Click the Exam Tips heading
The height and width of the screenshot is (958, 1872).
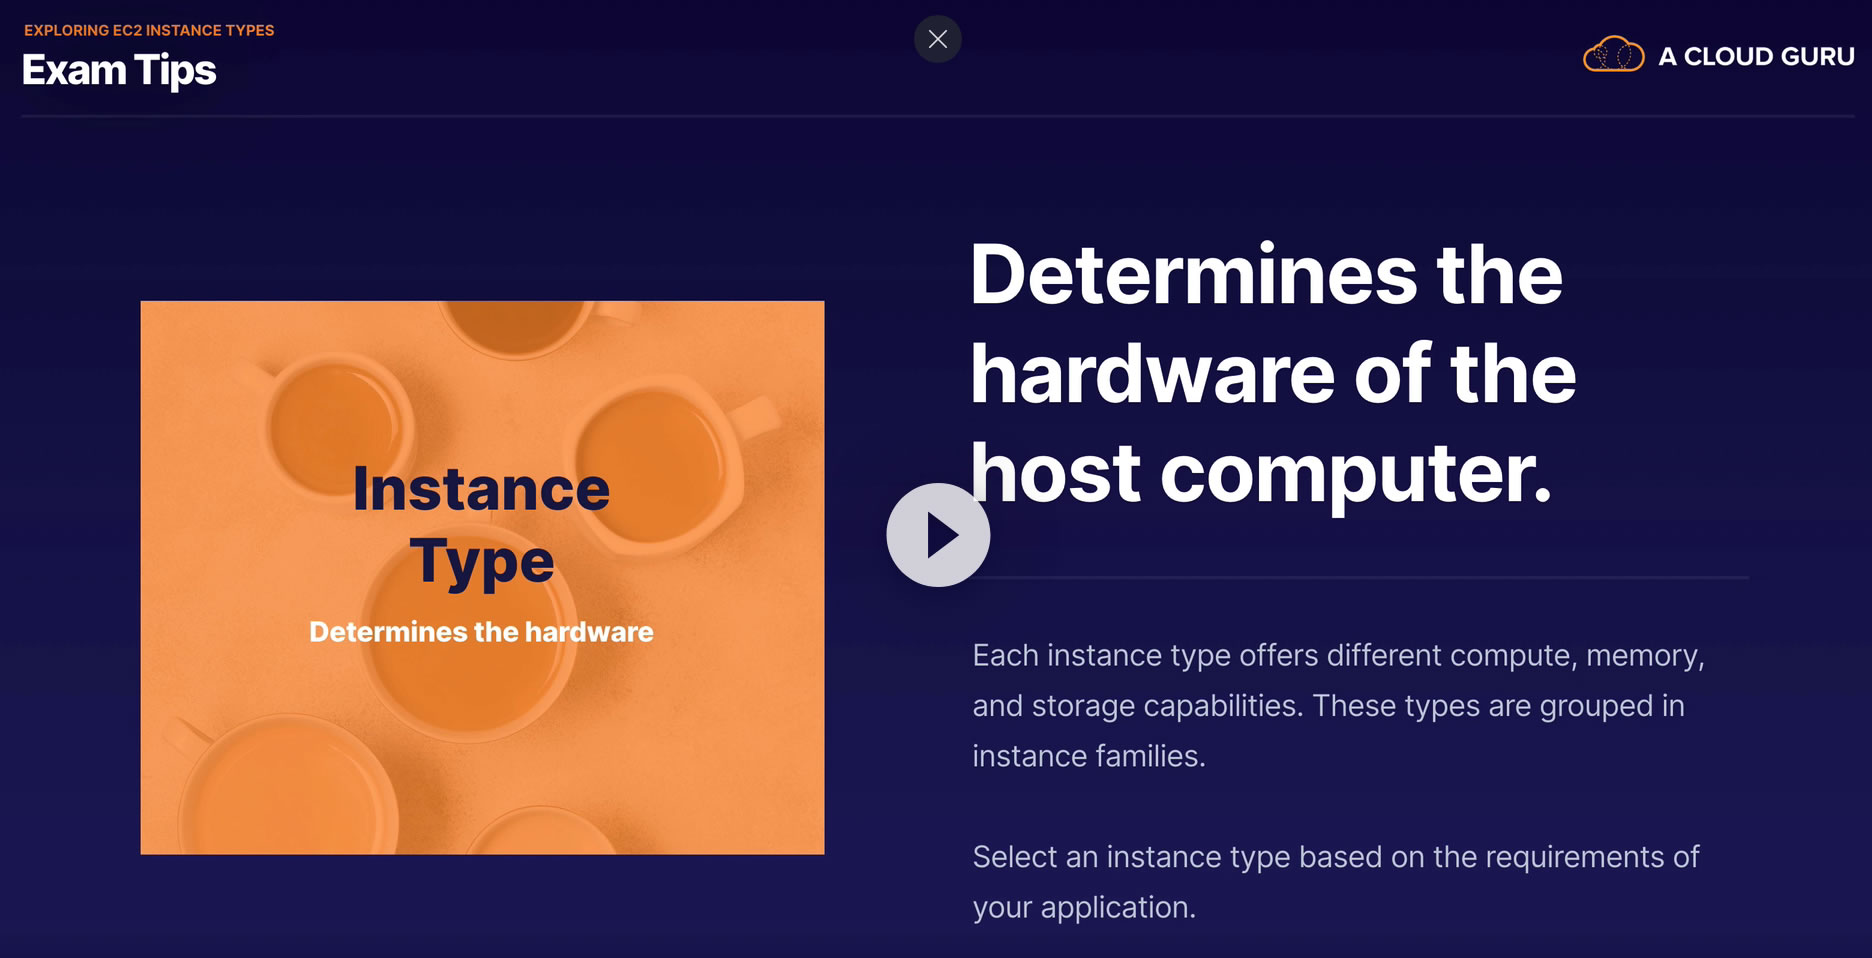(x=119, y=70)
